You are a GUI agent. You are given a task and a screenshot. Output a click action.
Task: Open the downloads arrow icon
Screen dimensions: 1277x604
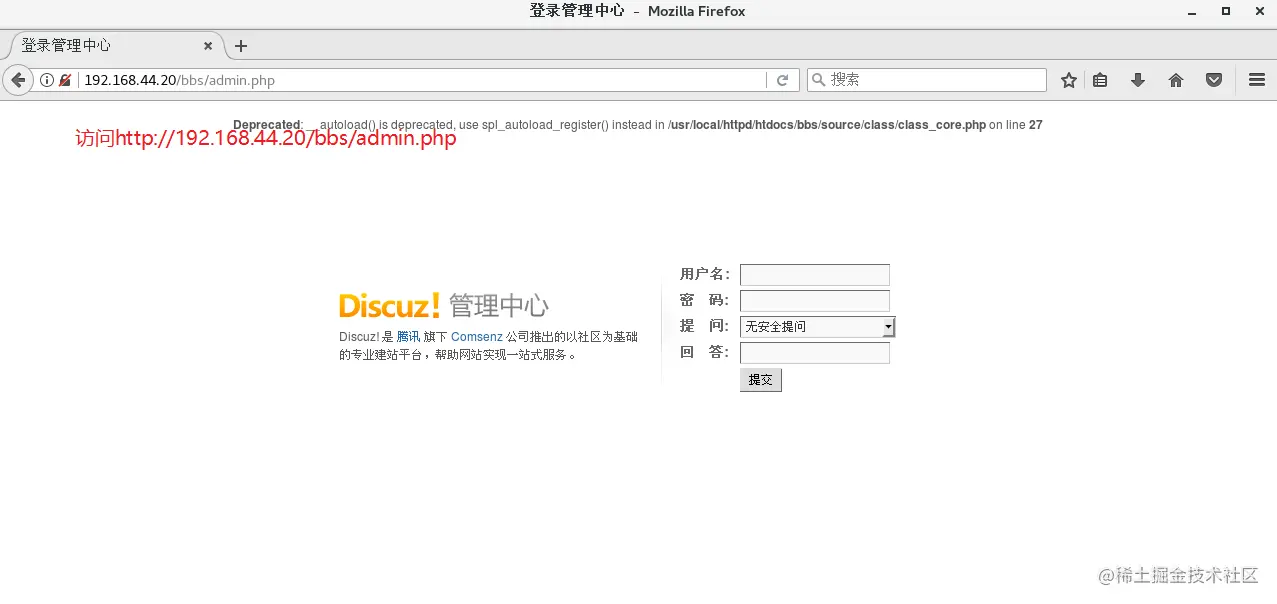point(1138,80)
